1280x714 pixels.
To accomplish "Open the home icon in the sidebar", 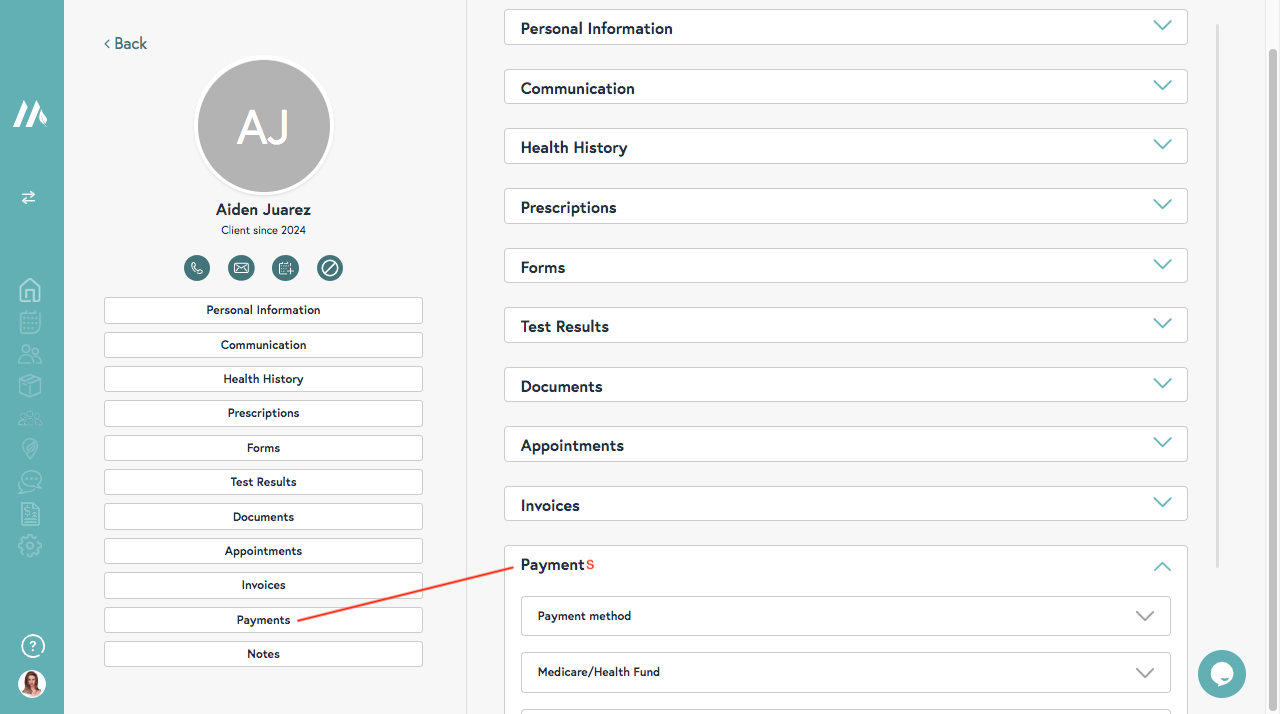I will pyautogui.click(x=30, y=290).
